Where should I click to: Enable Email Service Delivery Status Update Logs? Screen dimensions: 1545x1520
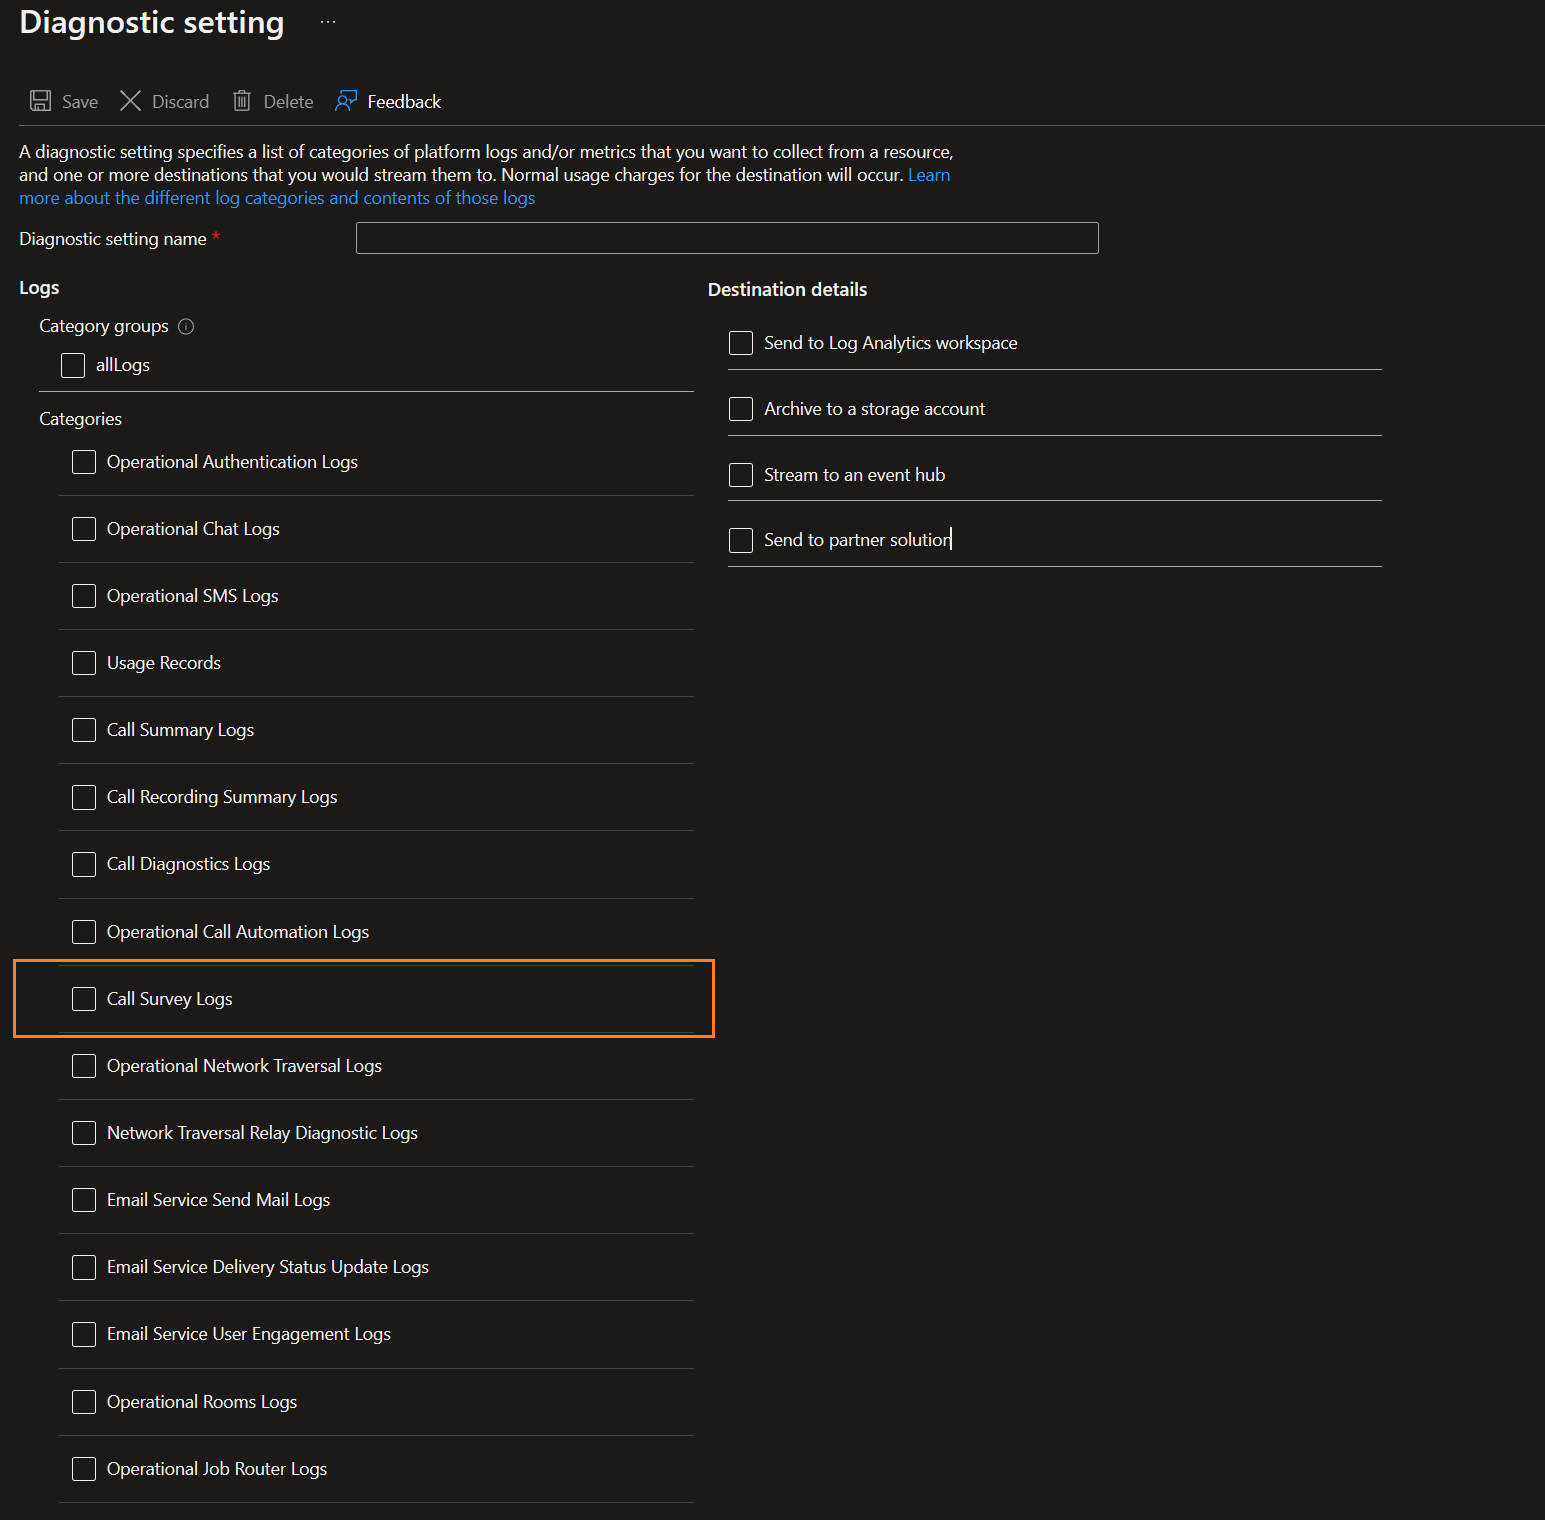[x=84, y=1267]
